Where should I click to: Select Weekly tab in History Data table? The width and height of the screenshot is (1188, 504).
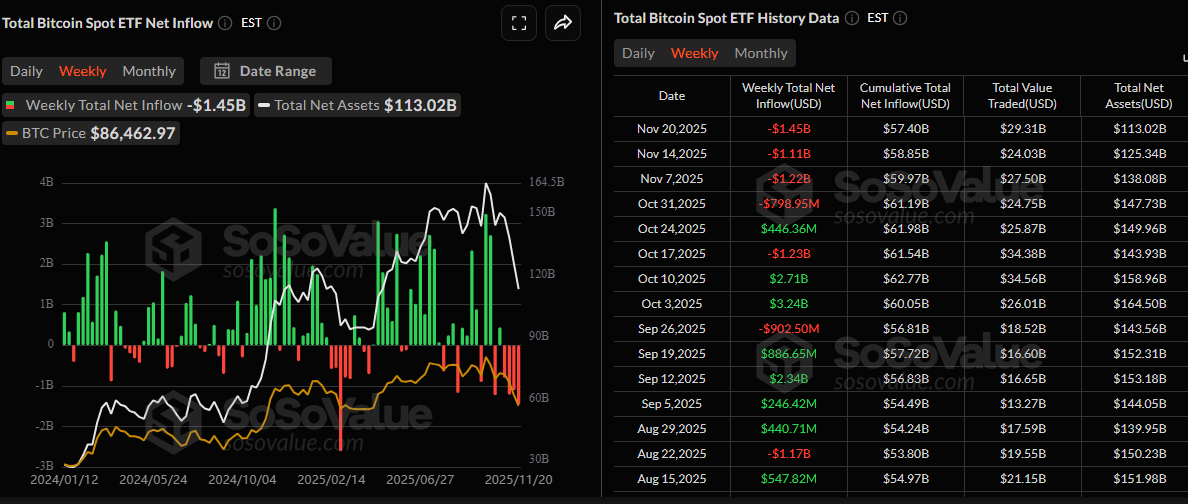[694, 53]
